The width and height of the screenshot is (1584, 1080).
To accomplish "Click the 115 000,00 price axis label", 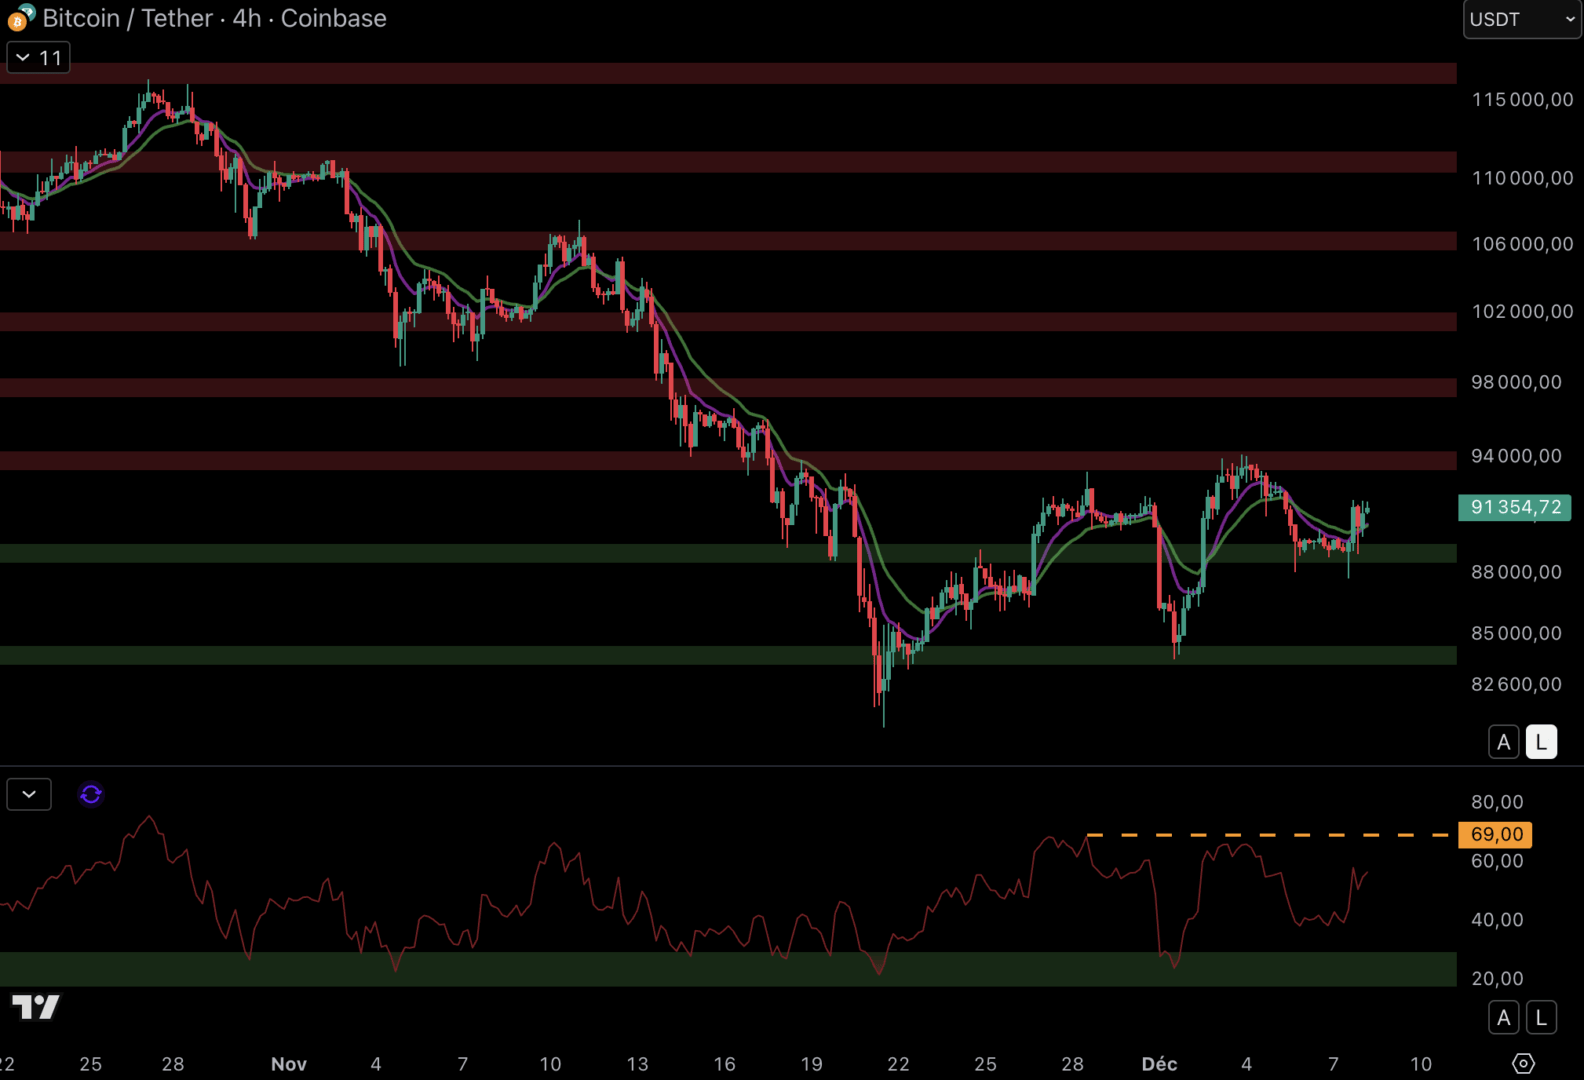I will pyautogui.click(x=1521, y=99).
